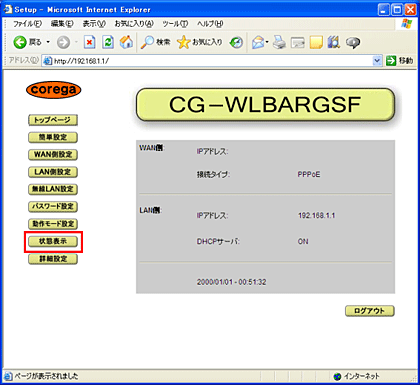Viewport: 420px width, 385px height.
Task: Click the green Refresh page icon
Action: (x=108, y=42)
